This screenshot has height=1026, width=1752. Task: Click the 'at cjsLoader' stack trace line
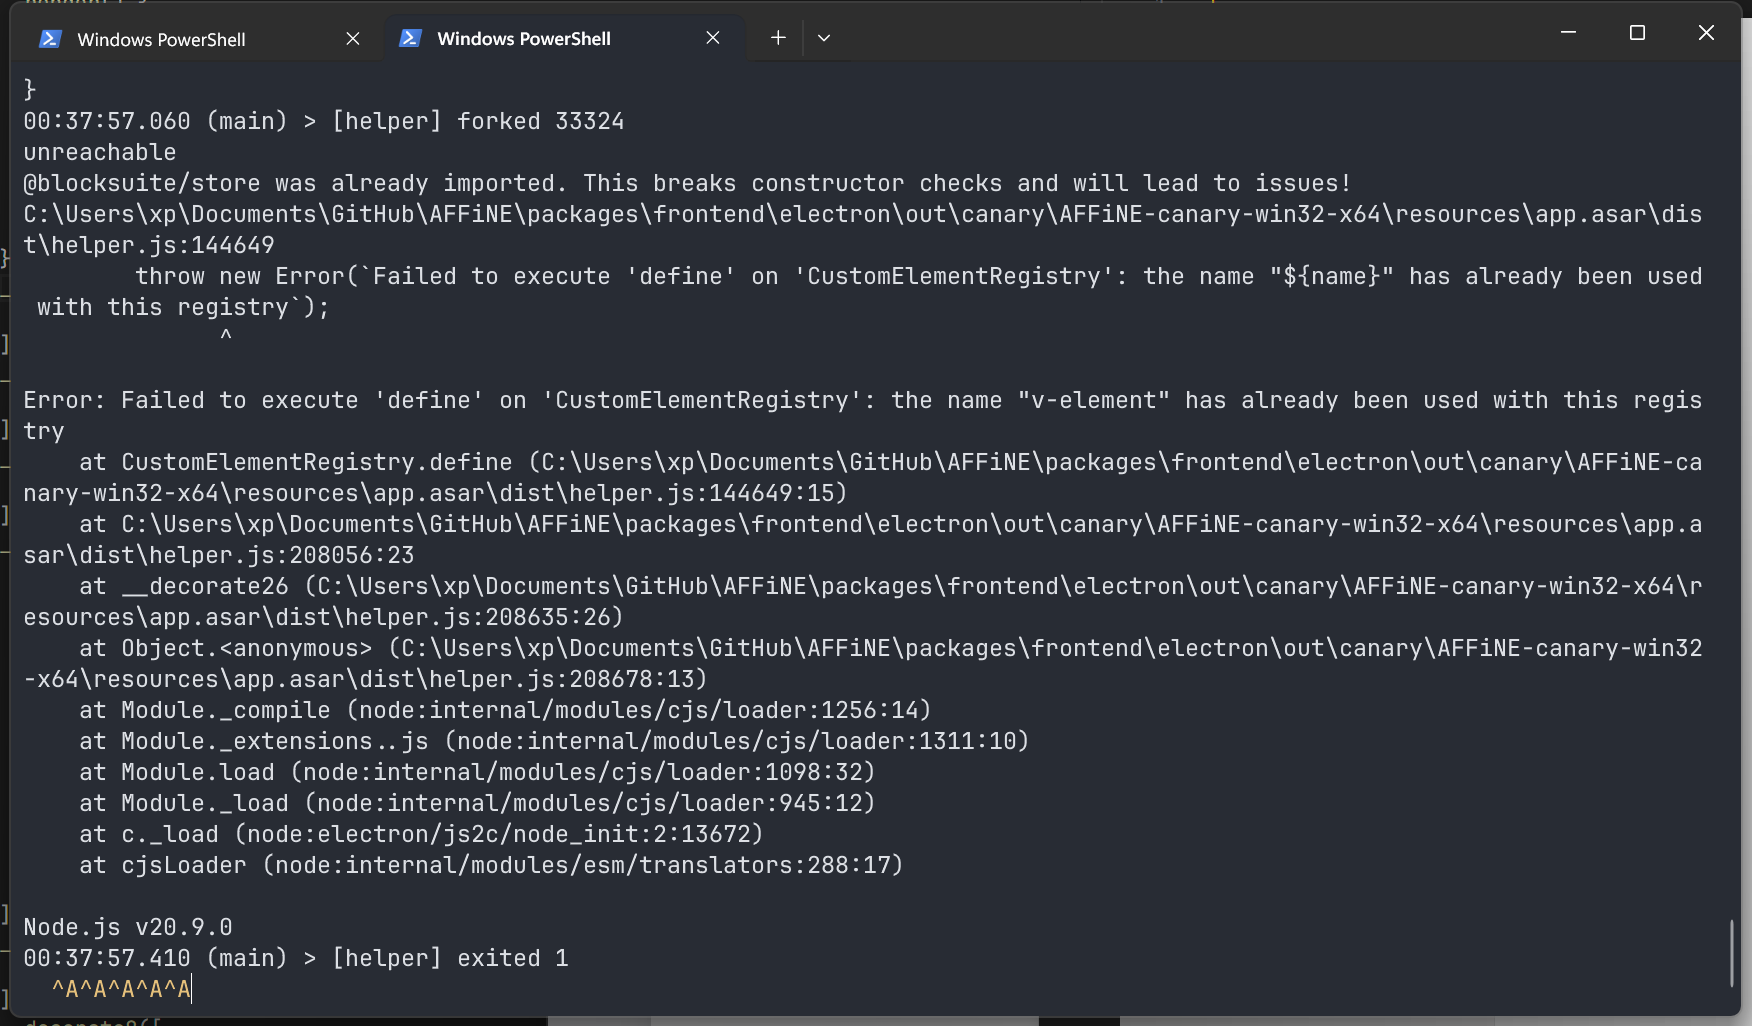491,865
